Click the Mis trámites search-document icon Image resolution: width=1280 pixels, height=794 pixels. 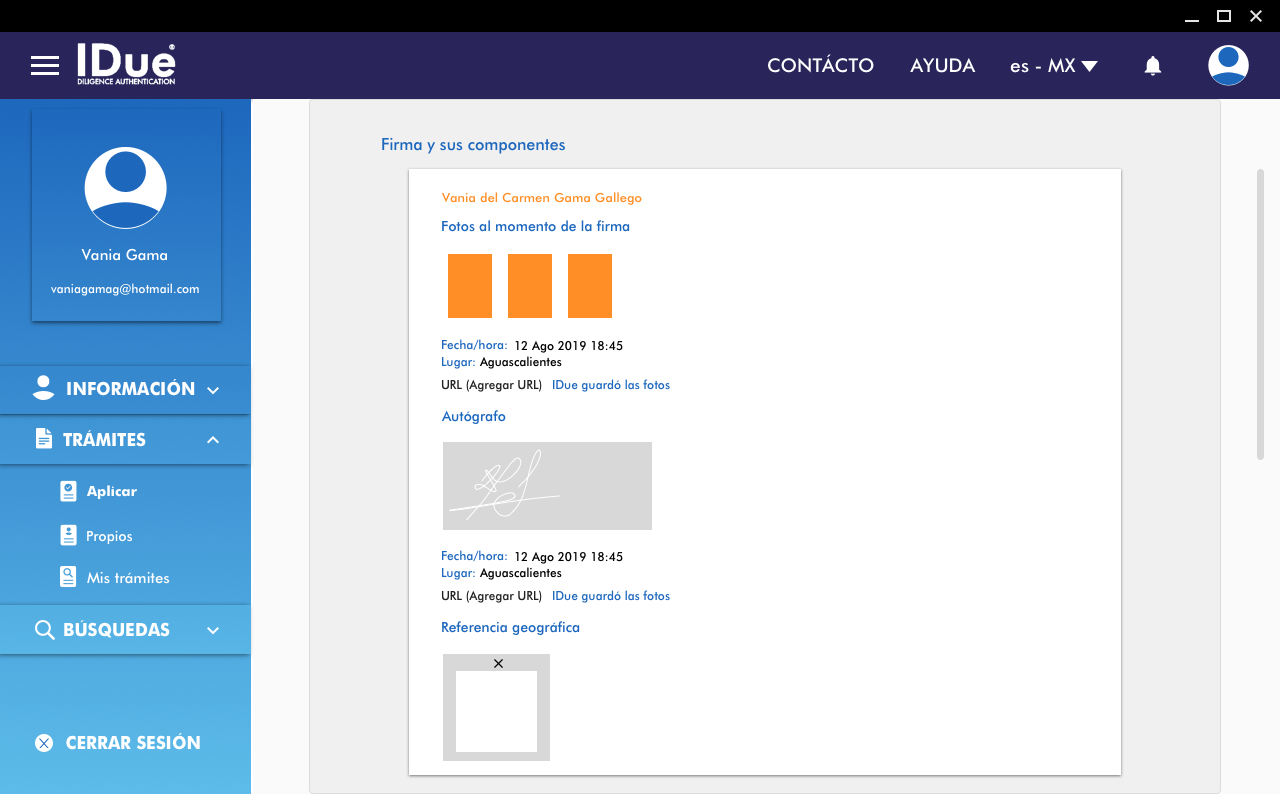click(68, 577)
